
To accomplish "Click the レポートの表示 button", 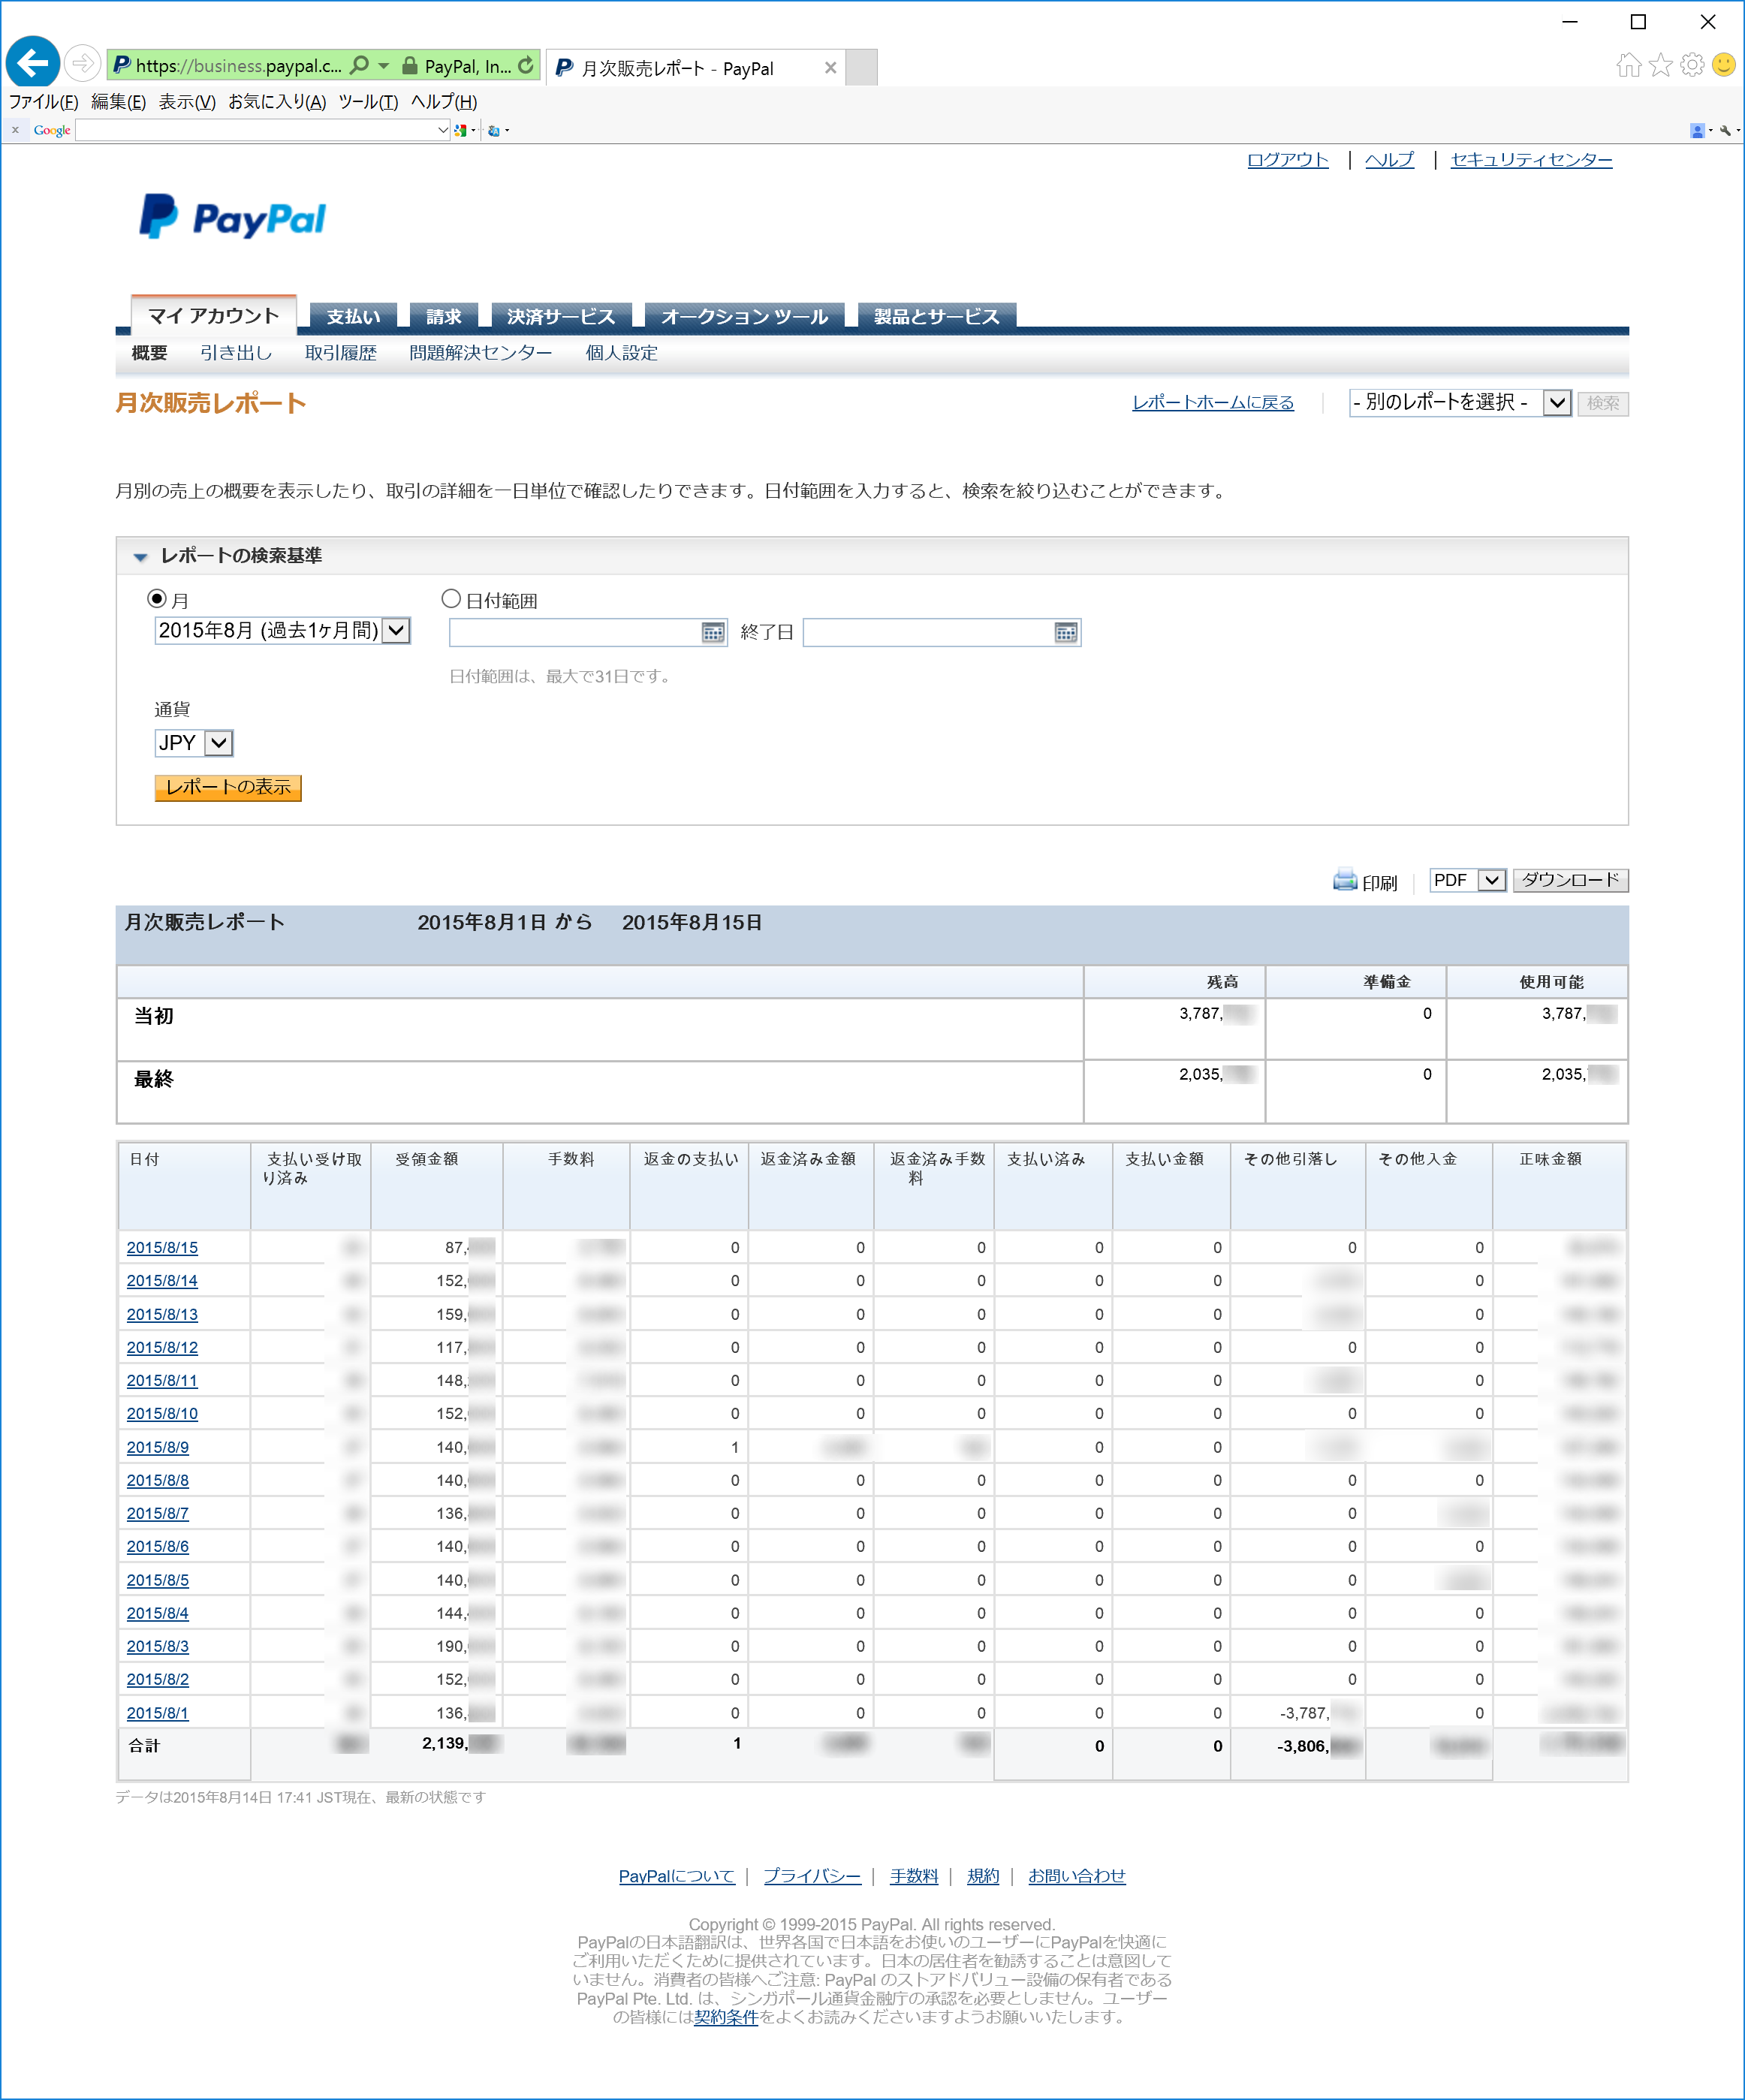I will pyautogui.click(x=228, y=788).
